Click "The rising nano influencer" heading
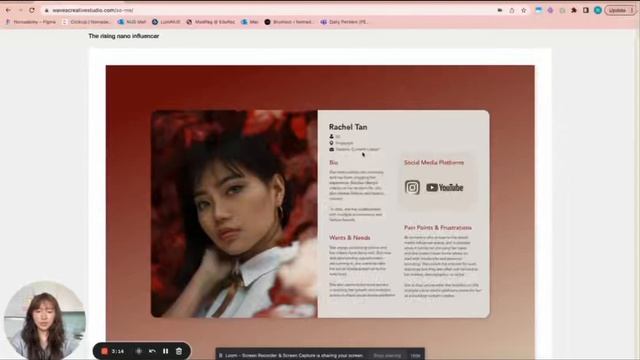Screen dimensions: 640x360 coord(124,36)
